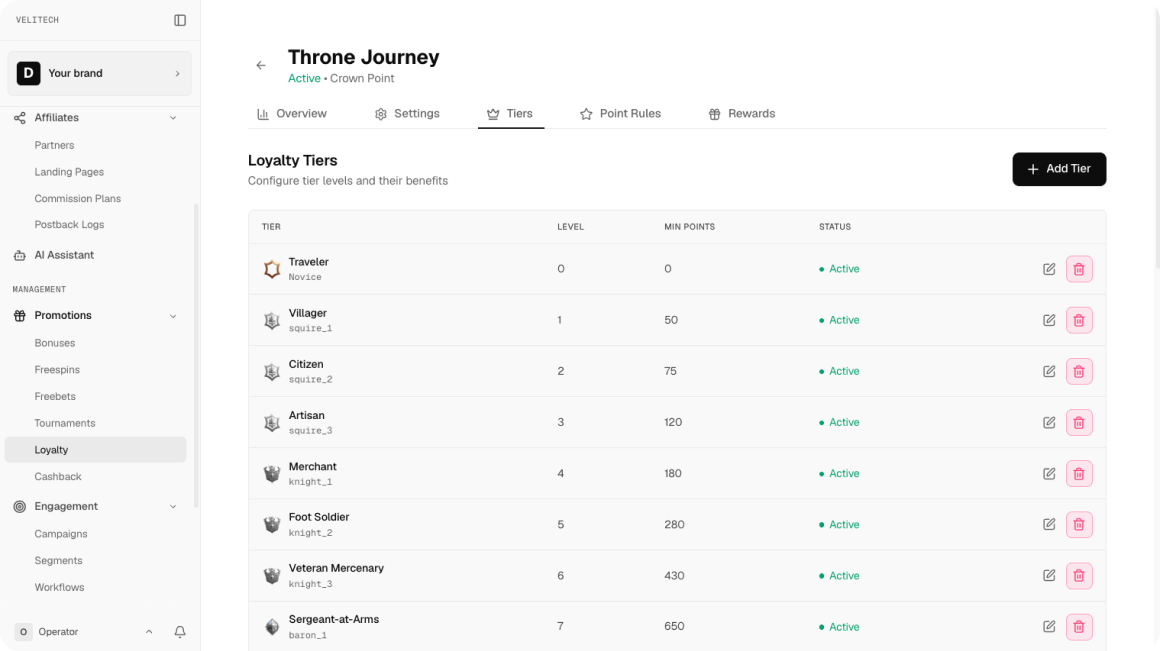This screenshot has width=1160, height=651.
Task: Open Freebets in the sidebar
Action: point(55,397)
